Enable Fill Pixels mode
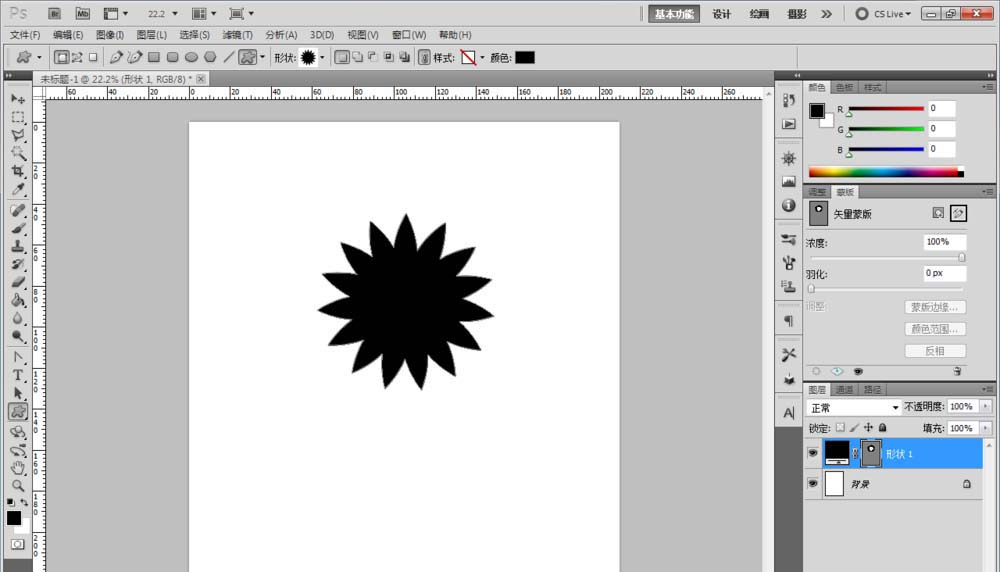 [93, 57]
